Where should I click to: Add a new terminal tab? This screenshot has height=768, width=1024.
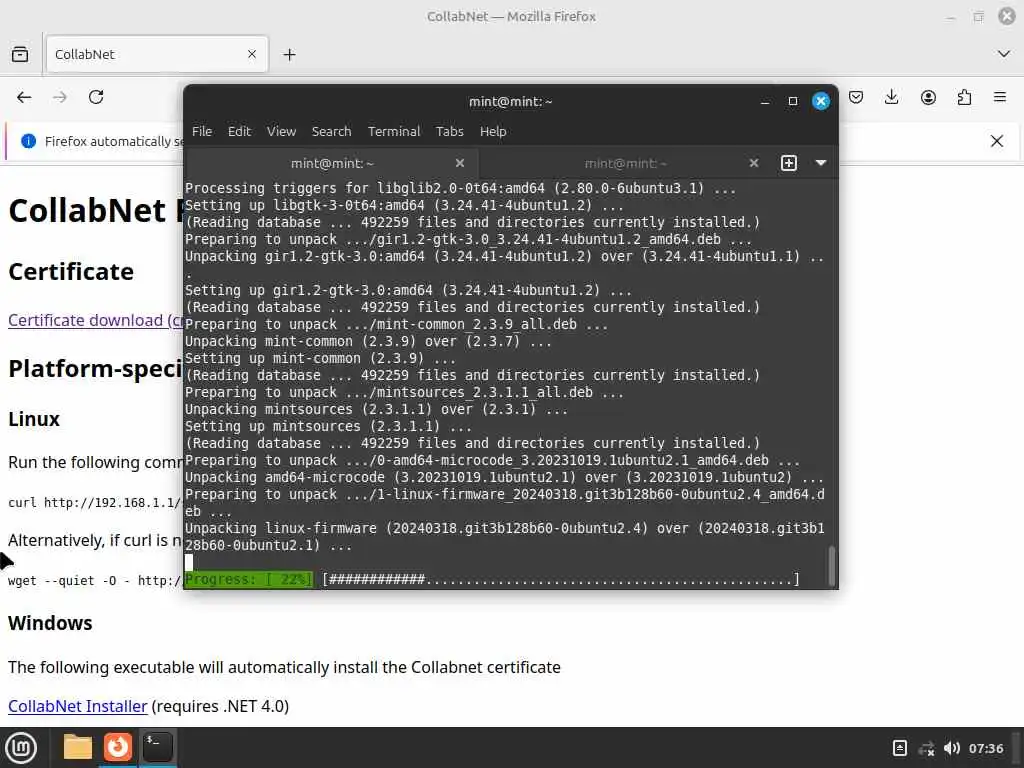[x=789, y=163]
